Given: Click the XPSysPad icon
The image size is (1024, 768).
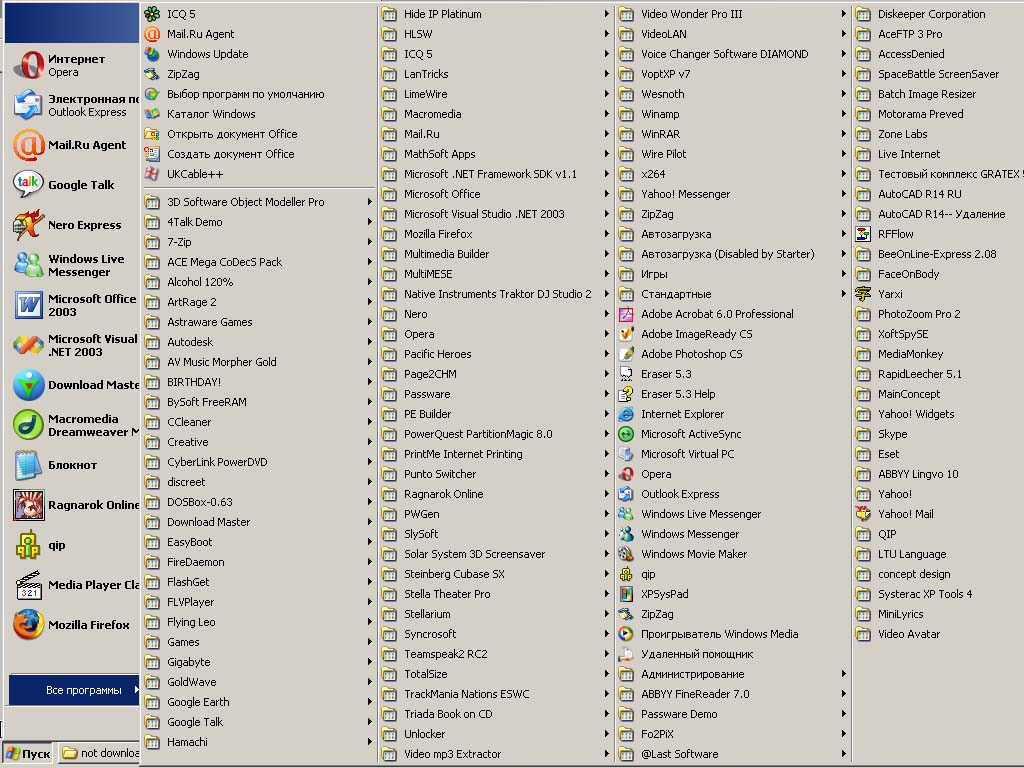Looking at the screenshot, I should coord(626,594).
